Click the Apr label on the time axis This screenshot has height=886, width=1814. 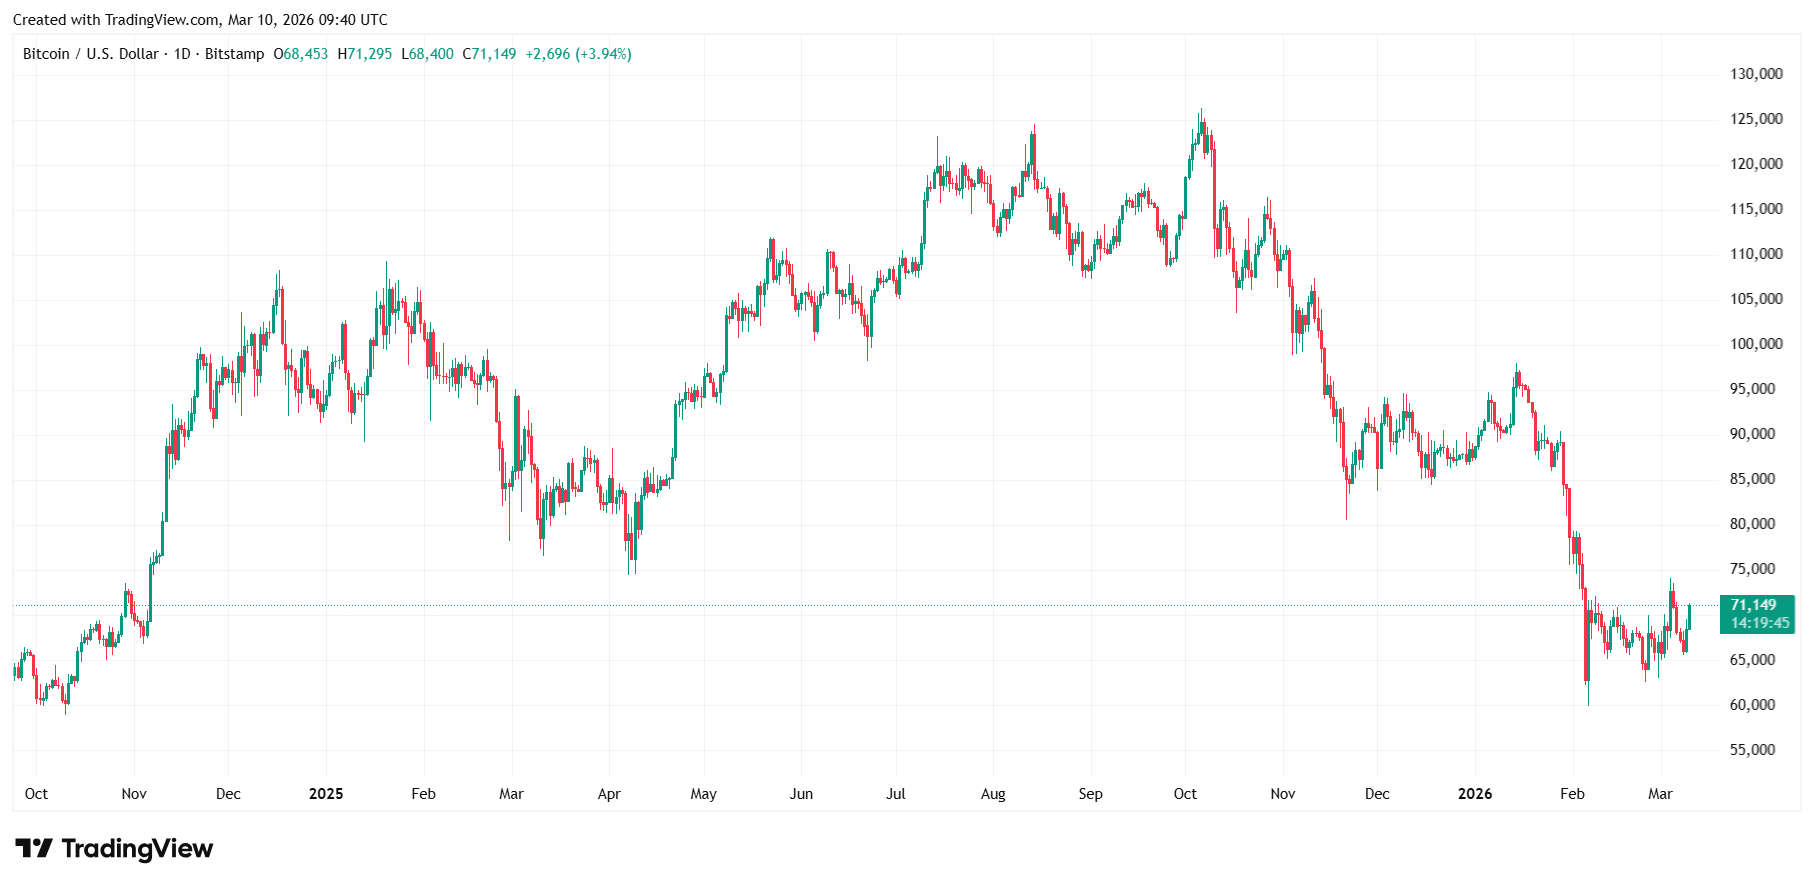[609, 794]
